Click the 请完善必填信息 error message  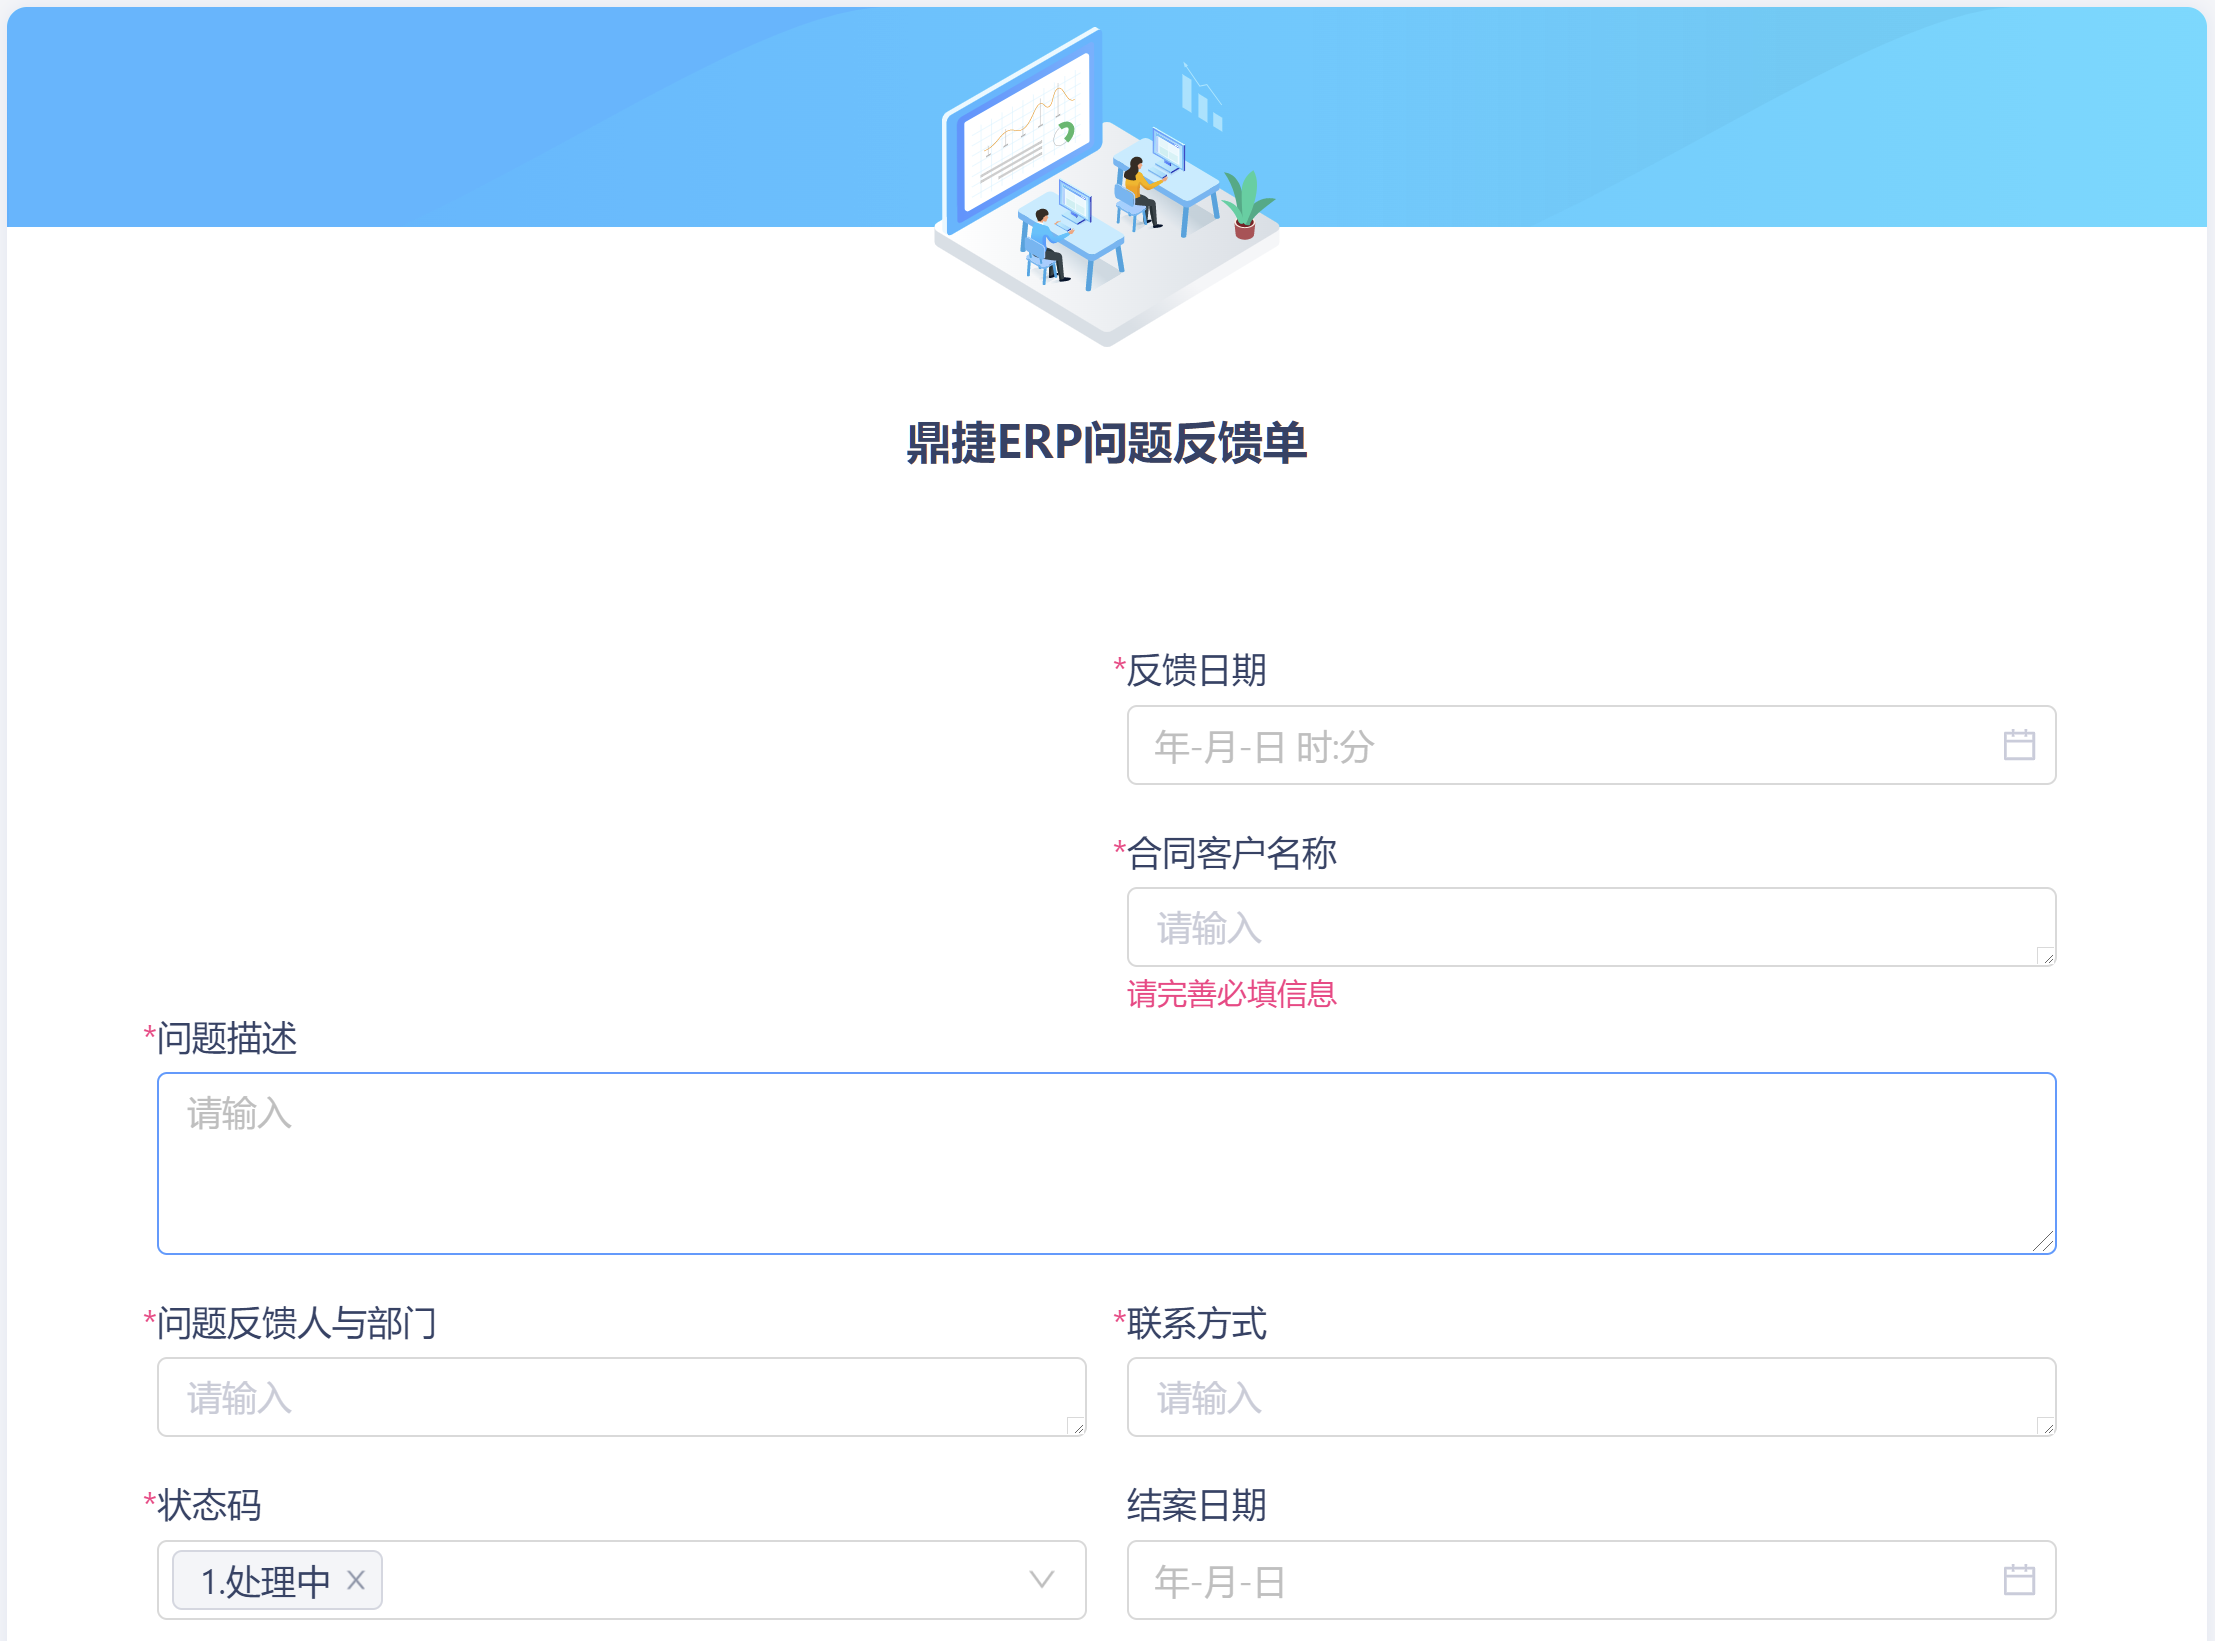tap(1232, 994)
